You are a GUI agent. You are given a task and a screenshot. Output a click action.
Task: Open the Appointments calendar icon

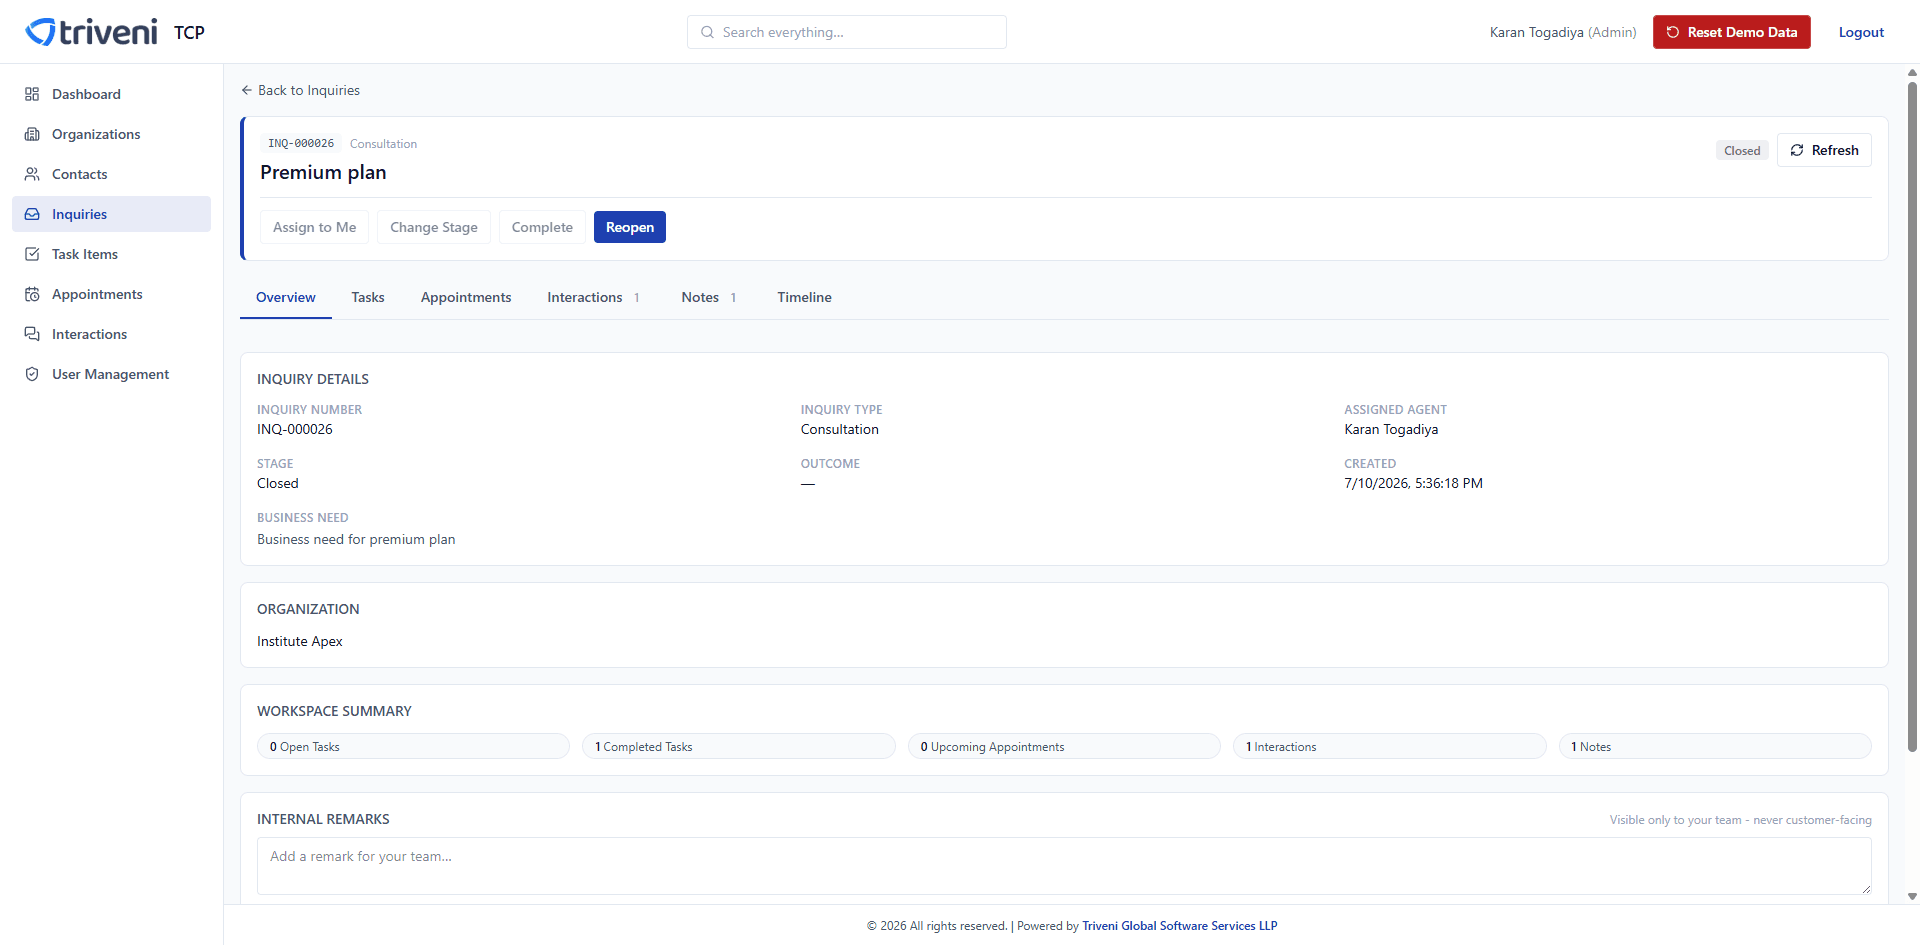(x=32, y=294)
